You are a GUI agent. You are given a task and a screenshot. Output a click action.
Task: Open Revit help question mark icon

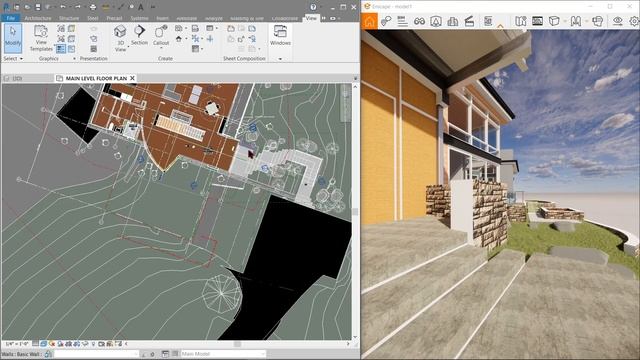[313, 7]
